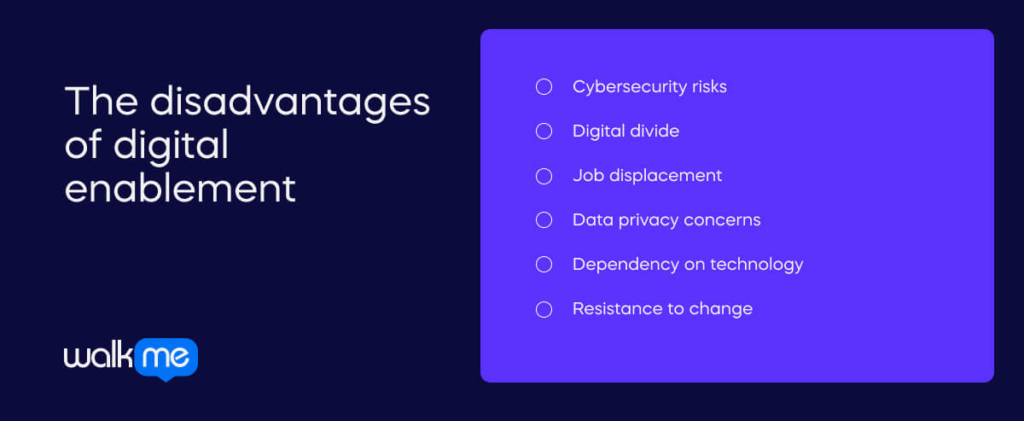1024x421 pixels.
Task: Click the white "walk" logo text
Action: (98, 357)
